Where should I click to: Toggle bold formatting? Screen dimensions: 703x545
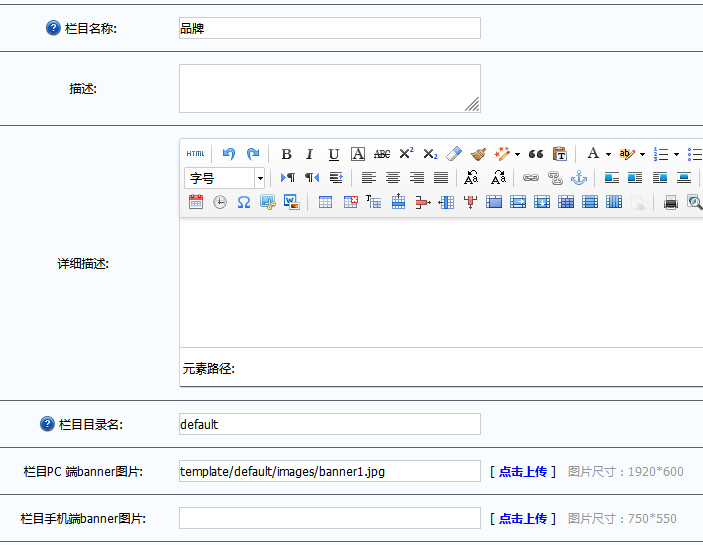286,154
